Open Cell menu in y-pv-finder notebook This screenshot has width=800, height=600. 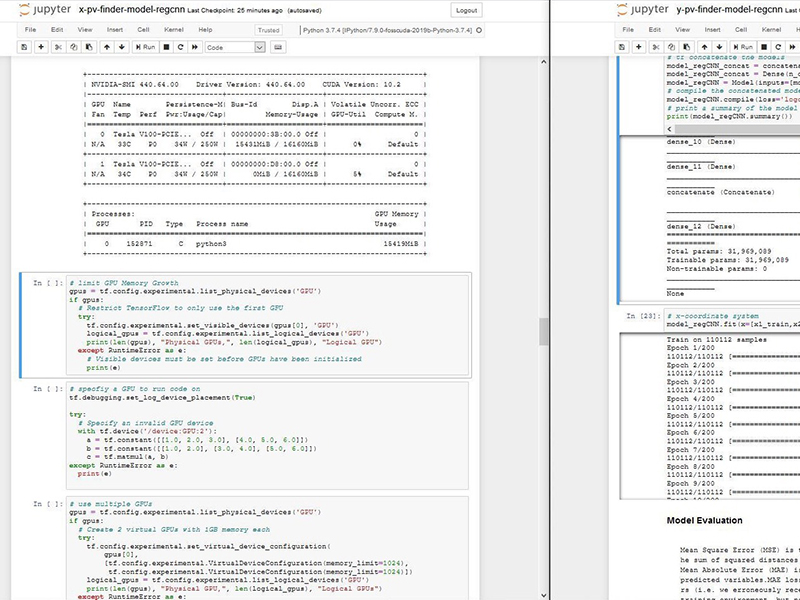pos(741,30)
